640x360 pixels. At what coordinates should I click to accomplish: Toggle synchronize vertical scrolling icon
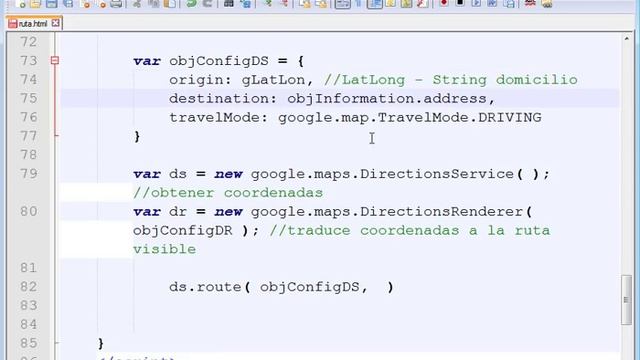pyautogui.click(x=304, y=4)
